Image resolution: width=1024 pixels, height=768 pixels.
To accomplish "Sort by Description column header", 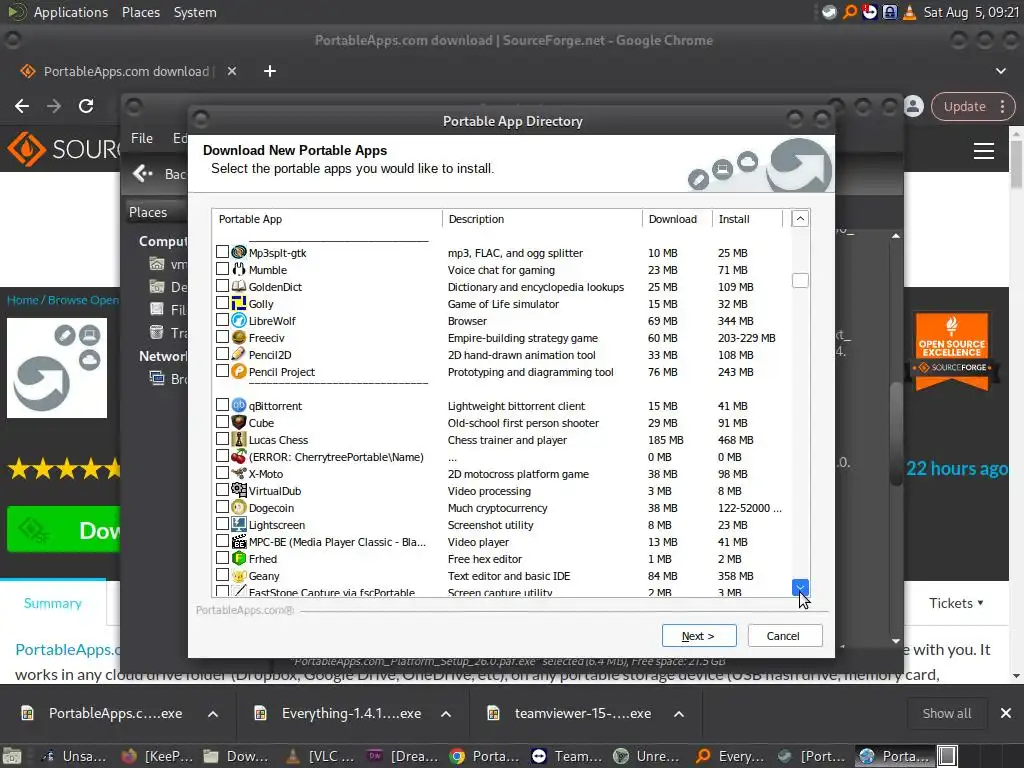I will pos(542,219).
